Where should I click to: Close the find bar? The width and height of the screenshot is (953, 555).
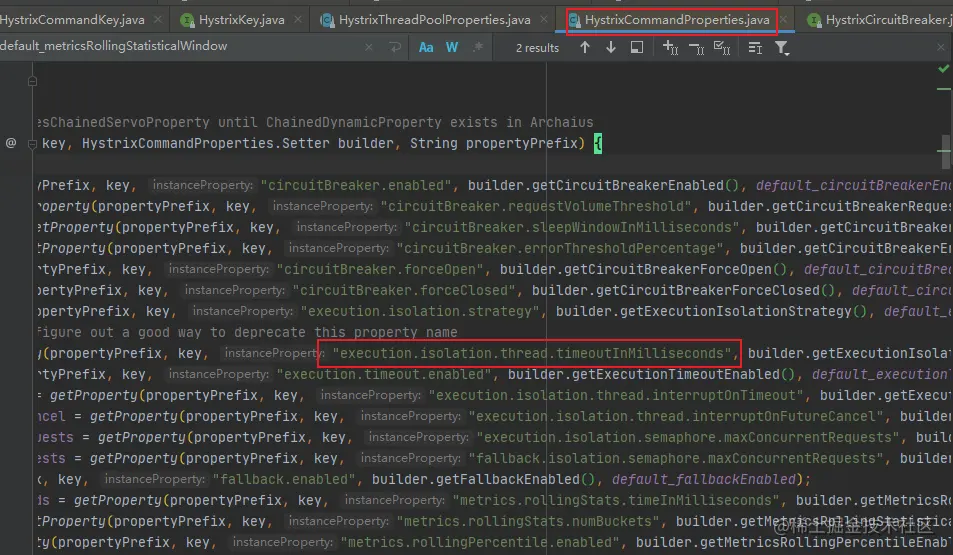click(x=941, y=47)
